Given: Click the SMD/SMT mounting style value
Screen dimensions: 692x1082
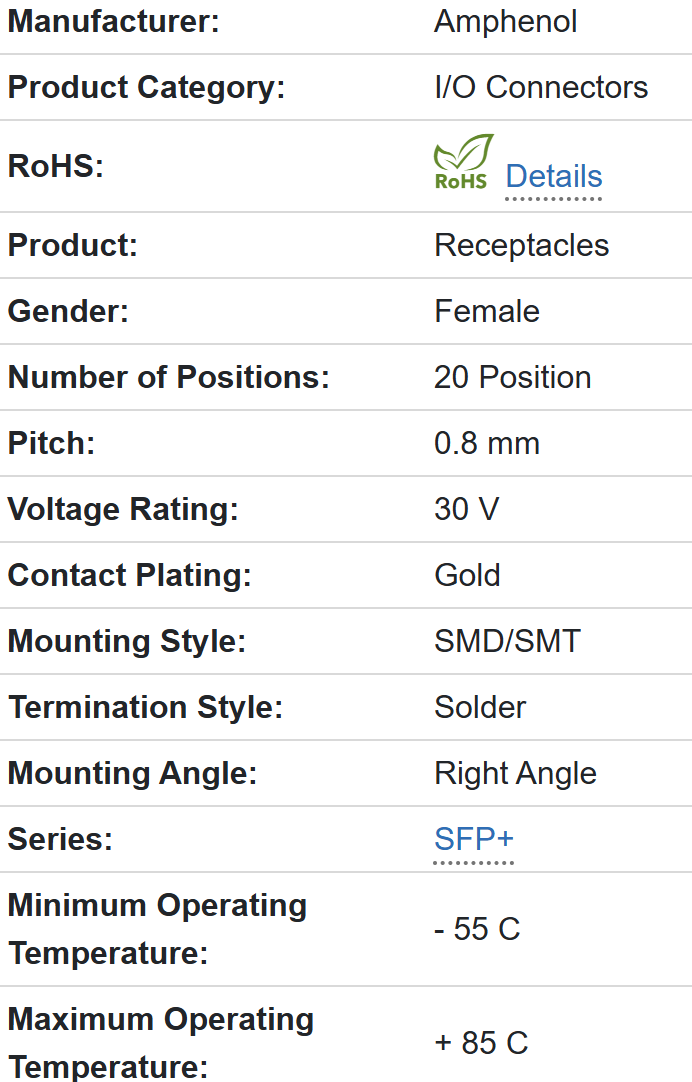Looking at the screenshot, I should click(x=507, y=641).
